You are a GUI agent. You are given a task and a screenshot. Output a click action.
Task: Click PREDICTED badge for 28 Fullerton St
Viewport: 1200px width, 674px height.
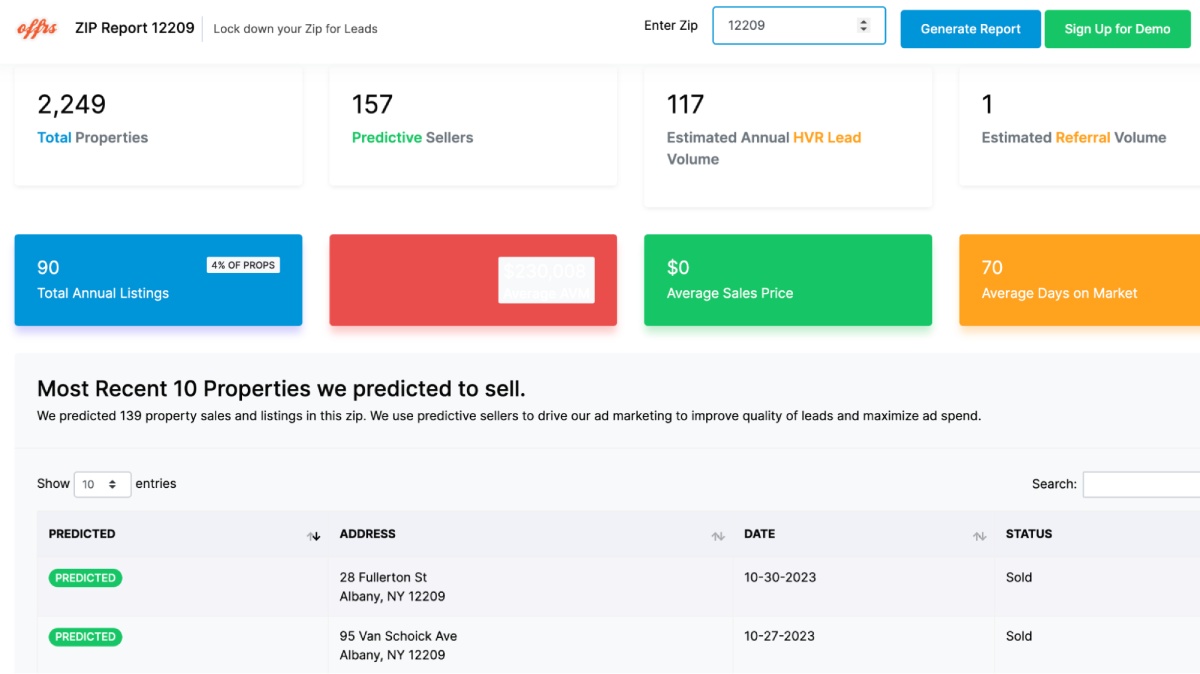85,578
